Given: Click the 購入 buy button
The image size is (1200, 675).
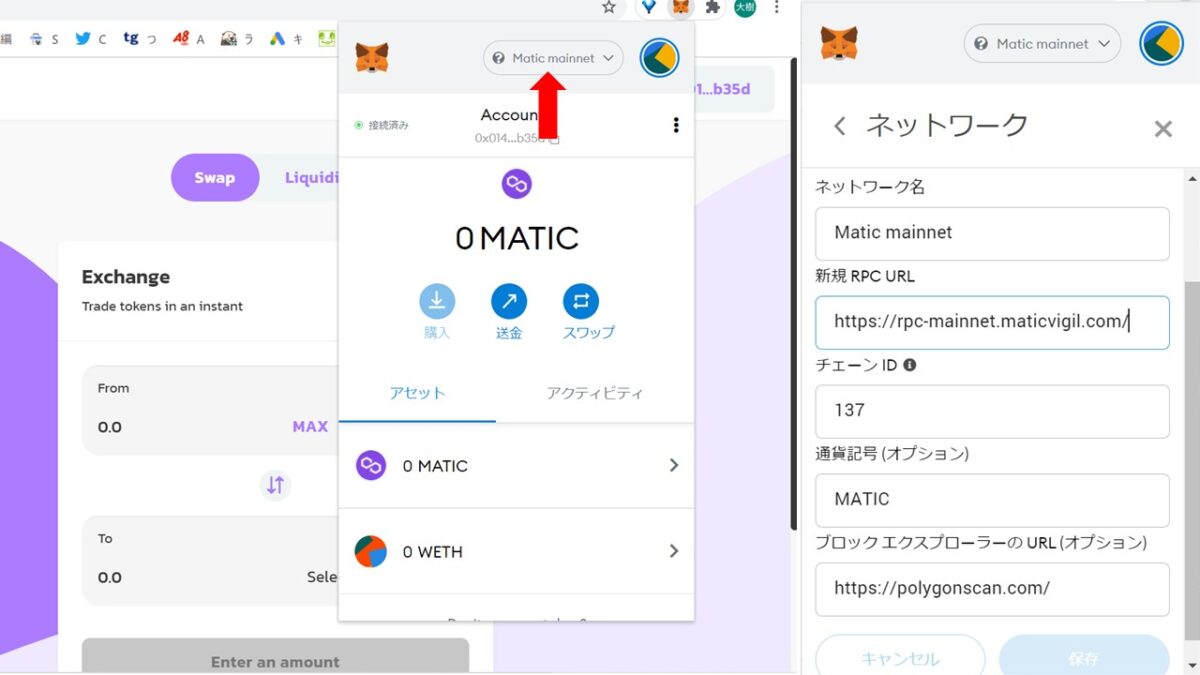Looking at the screenshot, I should [x=437, y=313].
